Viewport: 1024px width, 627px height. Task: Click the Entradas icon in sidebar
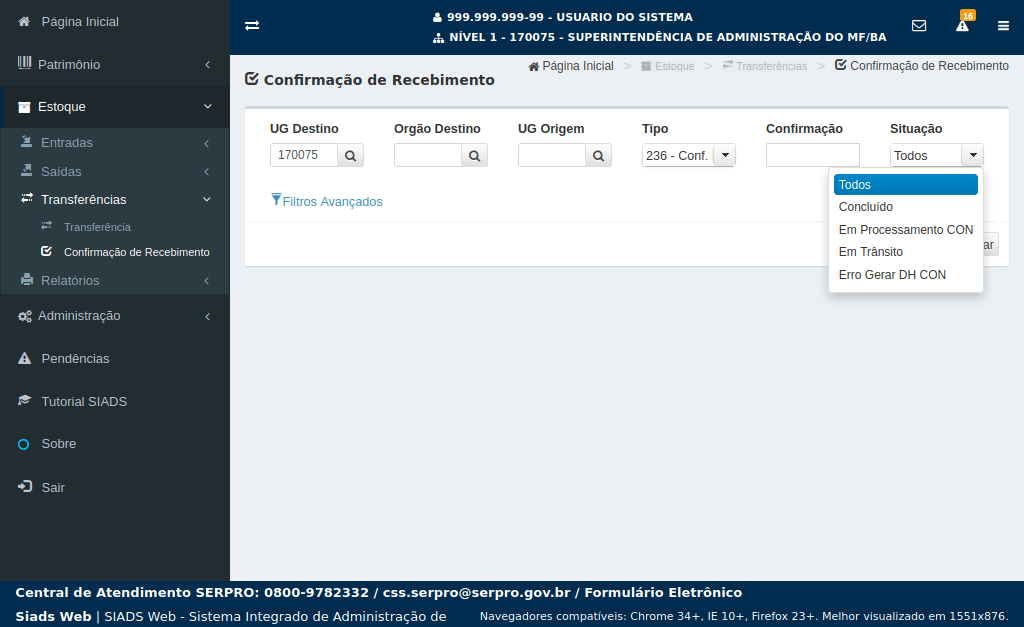coord(27,142)
